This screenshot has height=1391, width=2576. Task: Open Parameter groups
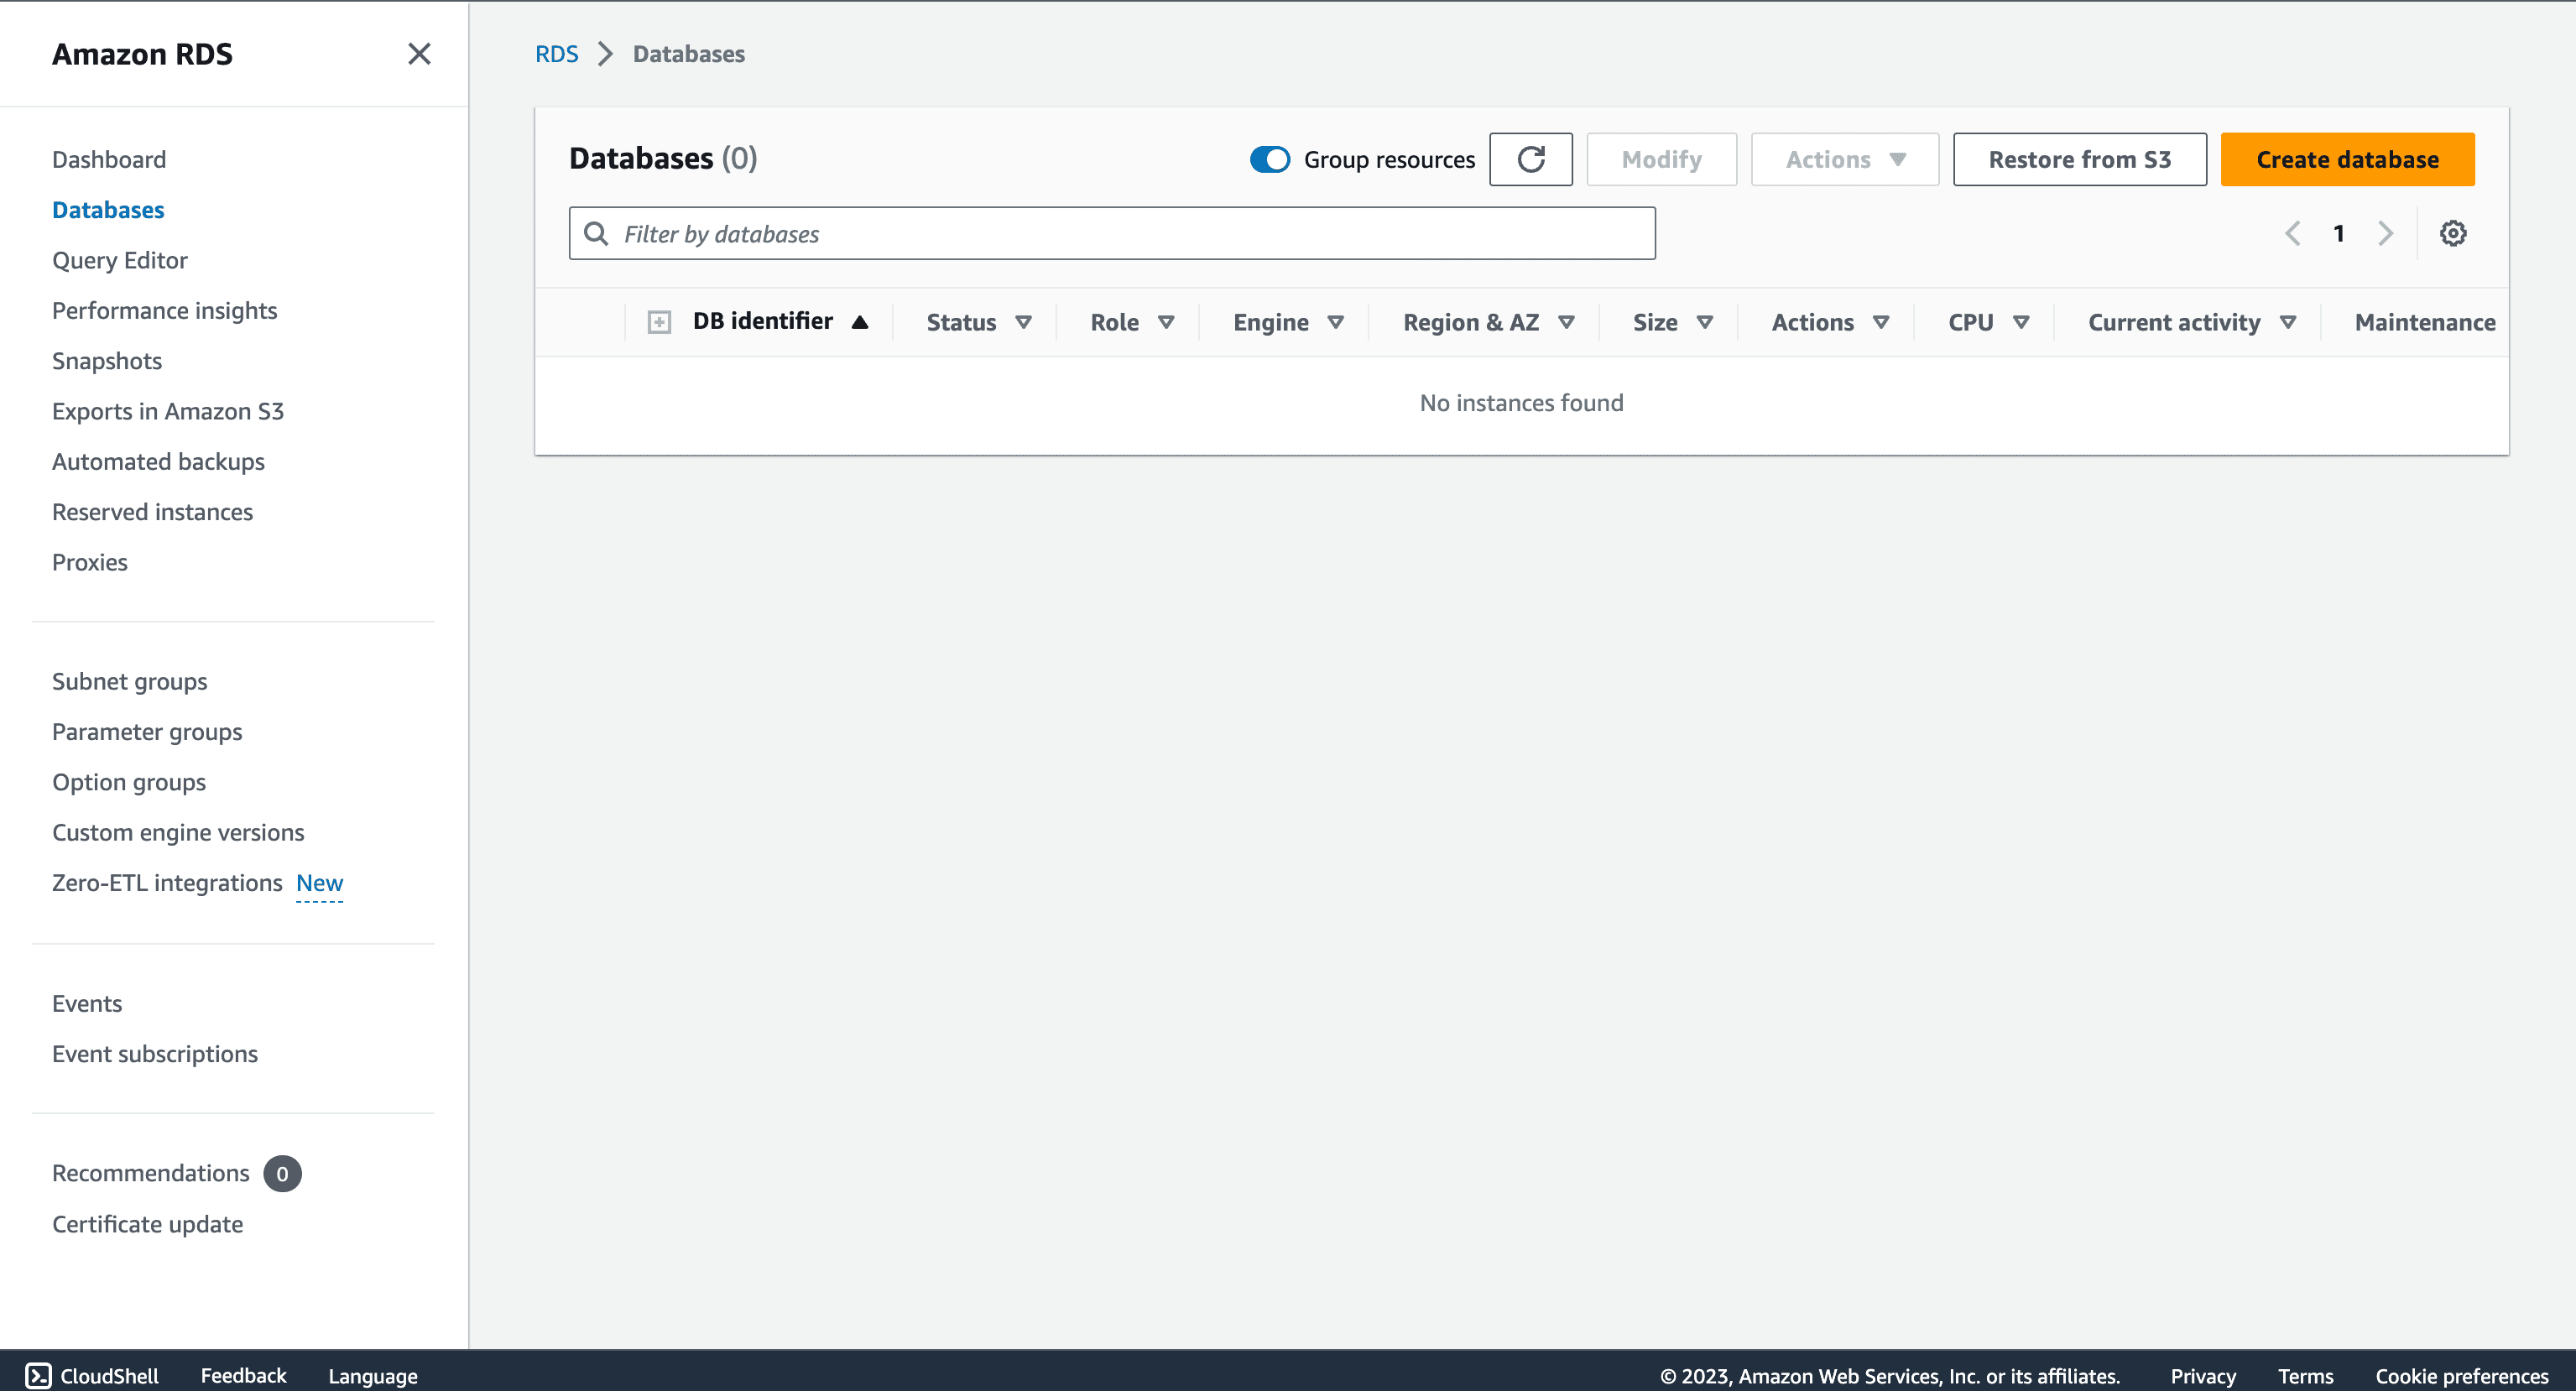(x=147, y=732)
